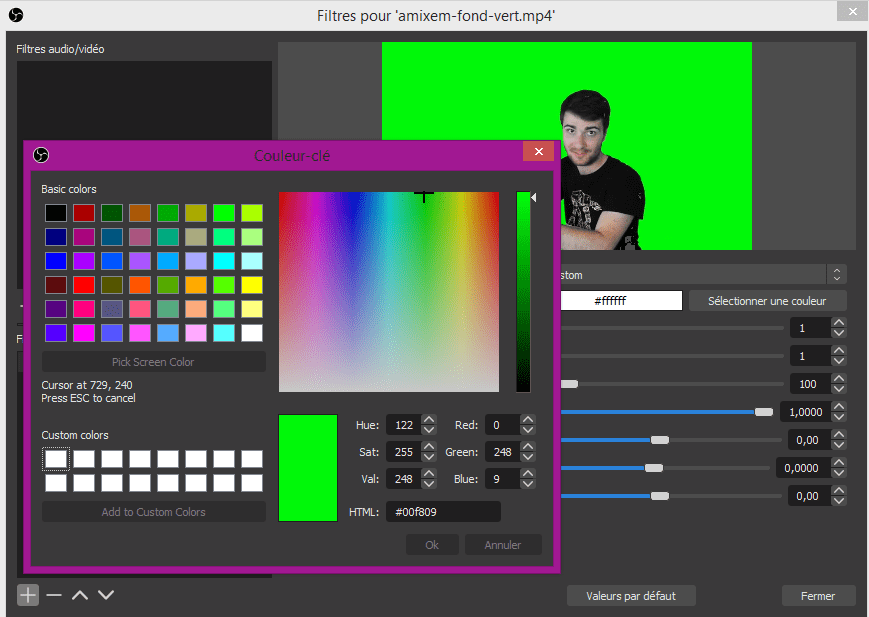Select the black basic color swatch
Image resolution: width=869 pixels, height=617 pixels.
point(56,213)
